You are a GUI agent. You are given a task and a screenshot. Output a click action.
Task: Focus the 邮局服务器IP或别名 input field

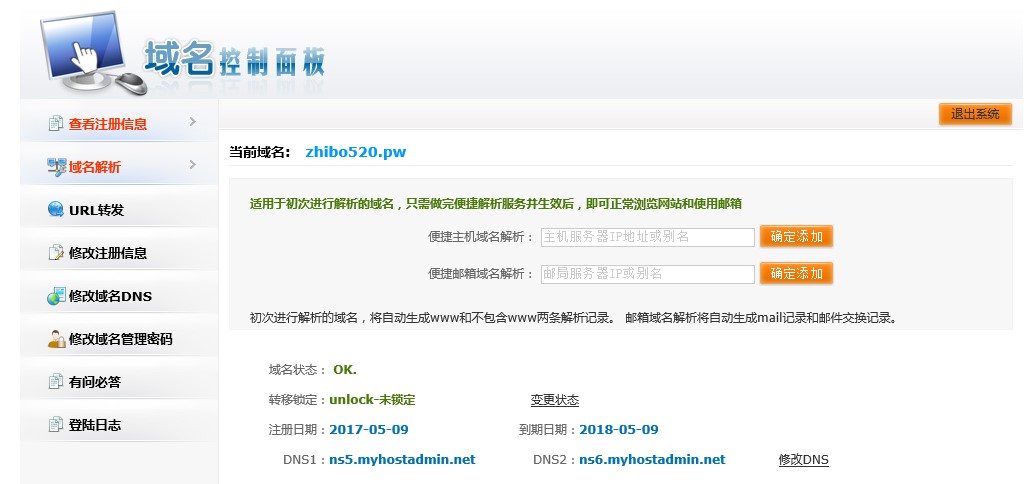[647, 273]
